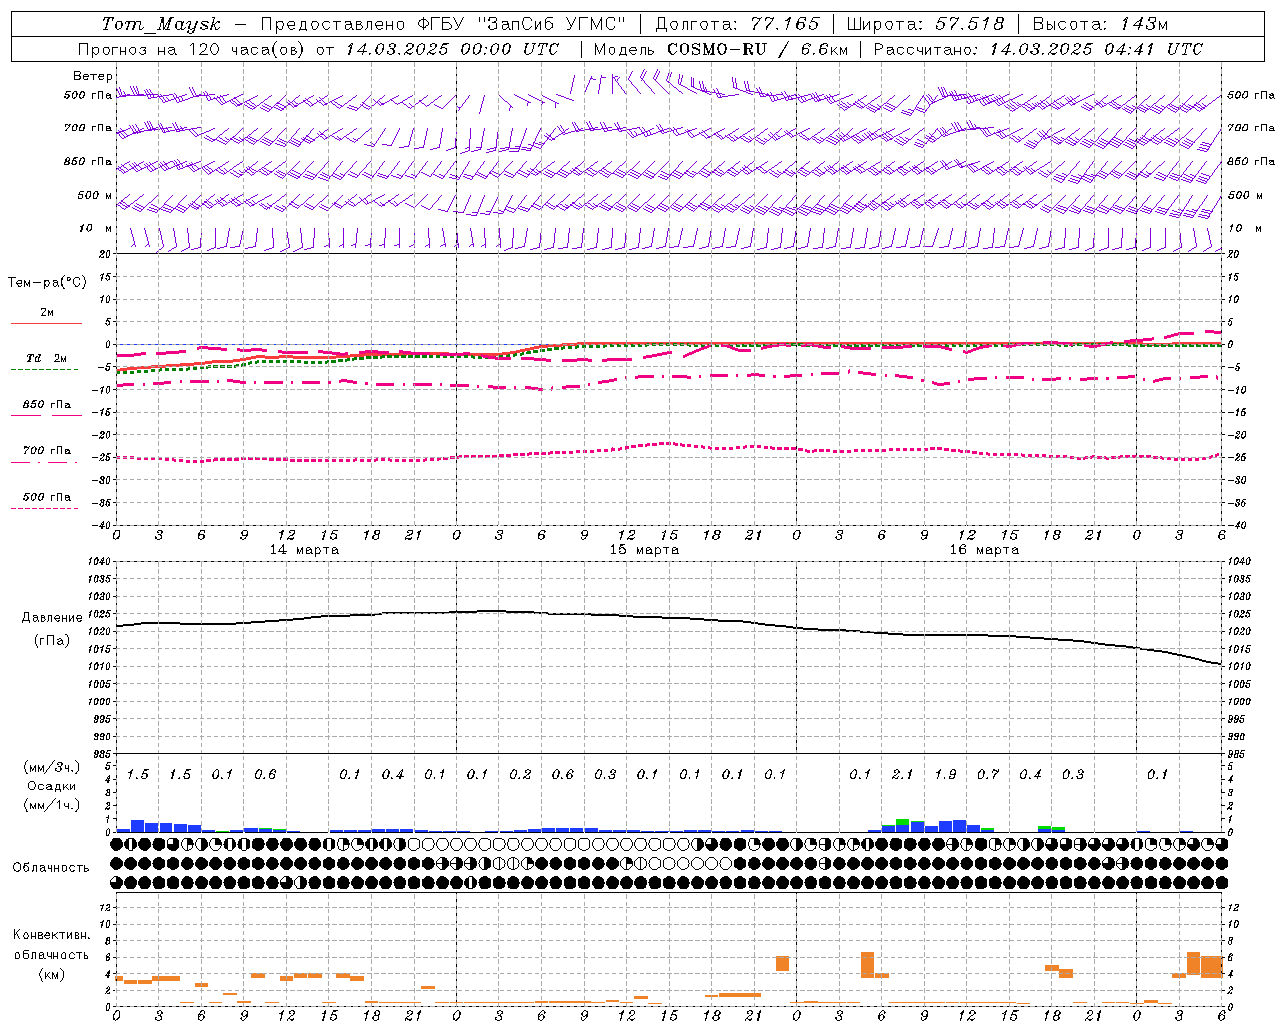The image size is (1280, 1024).
Task: Click the Давление panel label
Action: click(x=52, y=618)
